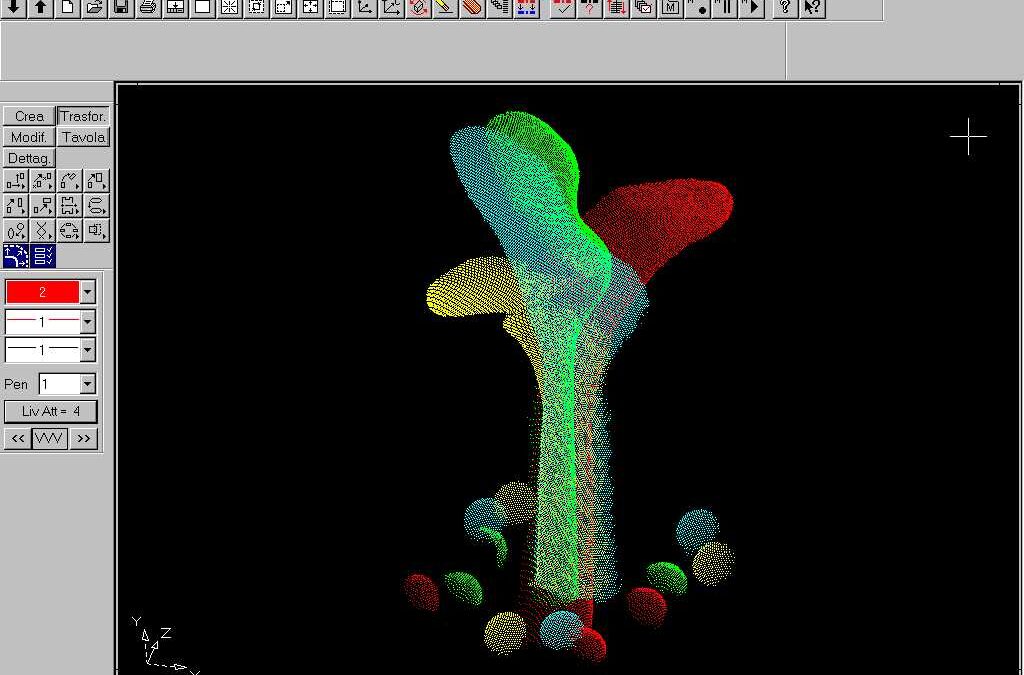Click the printer icon in the top toolbar
This screenshot has width=1024, height=675.
coord(148,8)
